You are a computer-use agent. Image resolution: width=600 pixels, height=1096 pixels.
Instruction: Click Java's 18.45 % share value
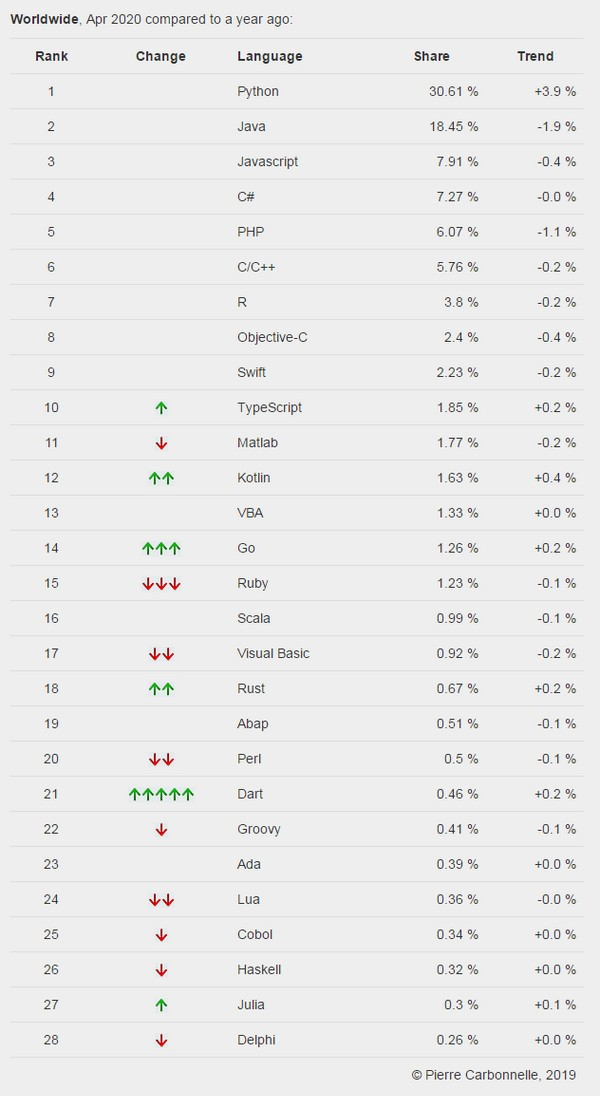pyautogui.click(x=453, y=127)
